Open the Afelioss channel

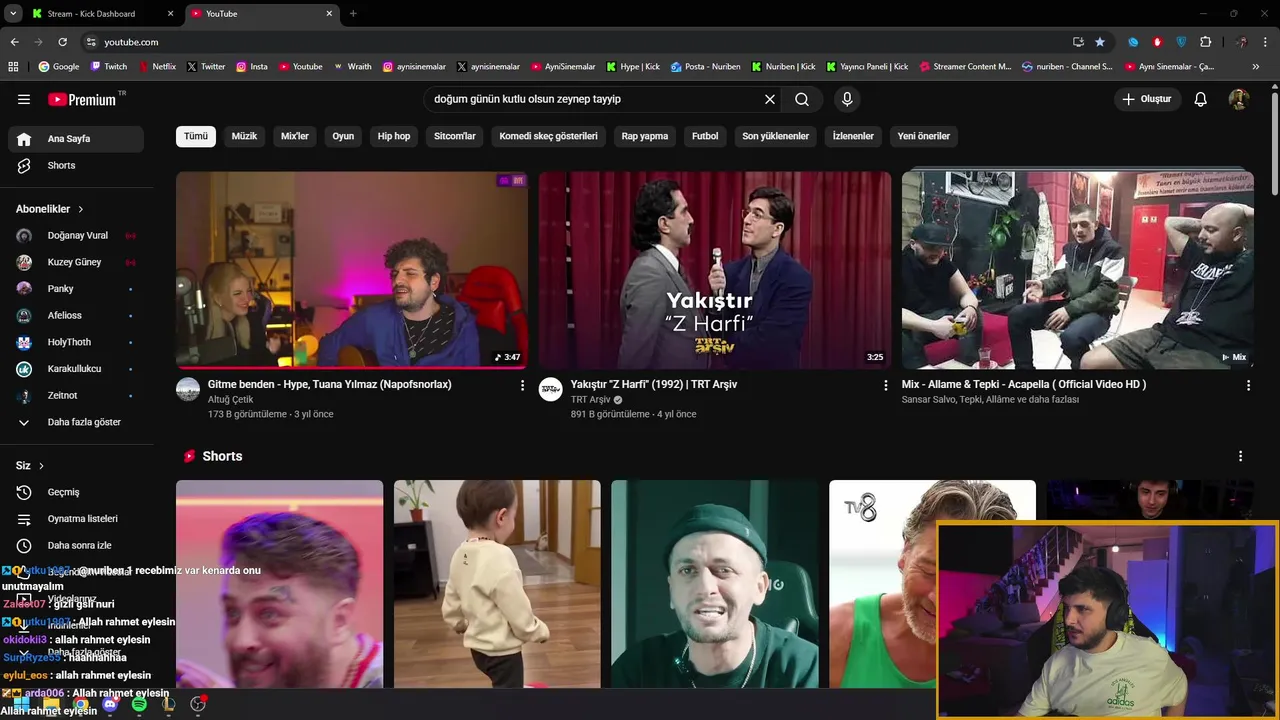click(x=76, y=315)
